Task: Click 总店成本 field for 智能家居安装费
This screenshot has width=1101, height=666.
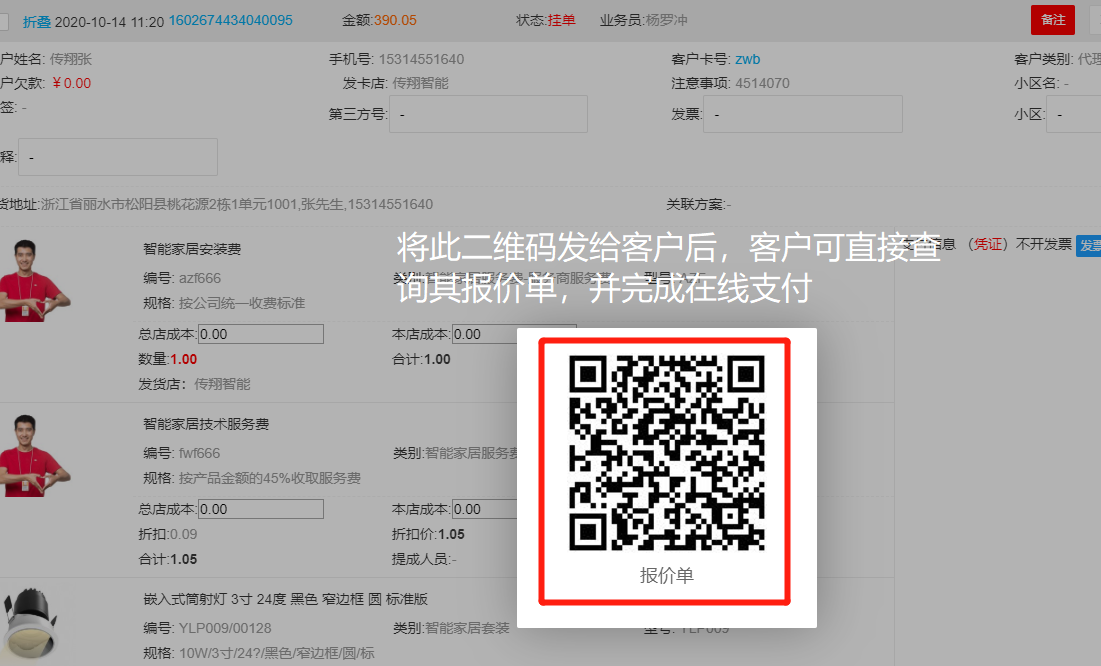Action: (261, 334)
